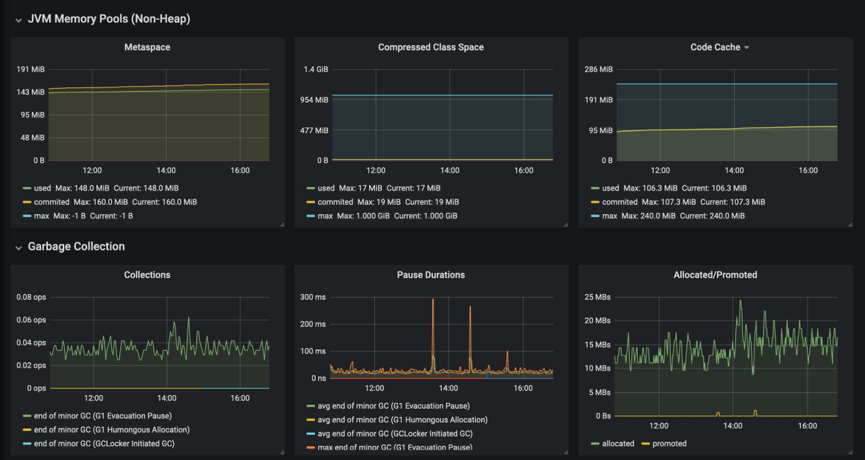
Task: Click the JVM Memory Pools (Non-Heap) row title
Action: click(x=108, y=19)
